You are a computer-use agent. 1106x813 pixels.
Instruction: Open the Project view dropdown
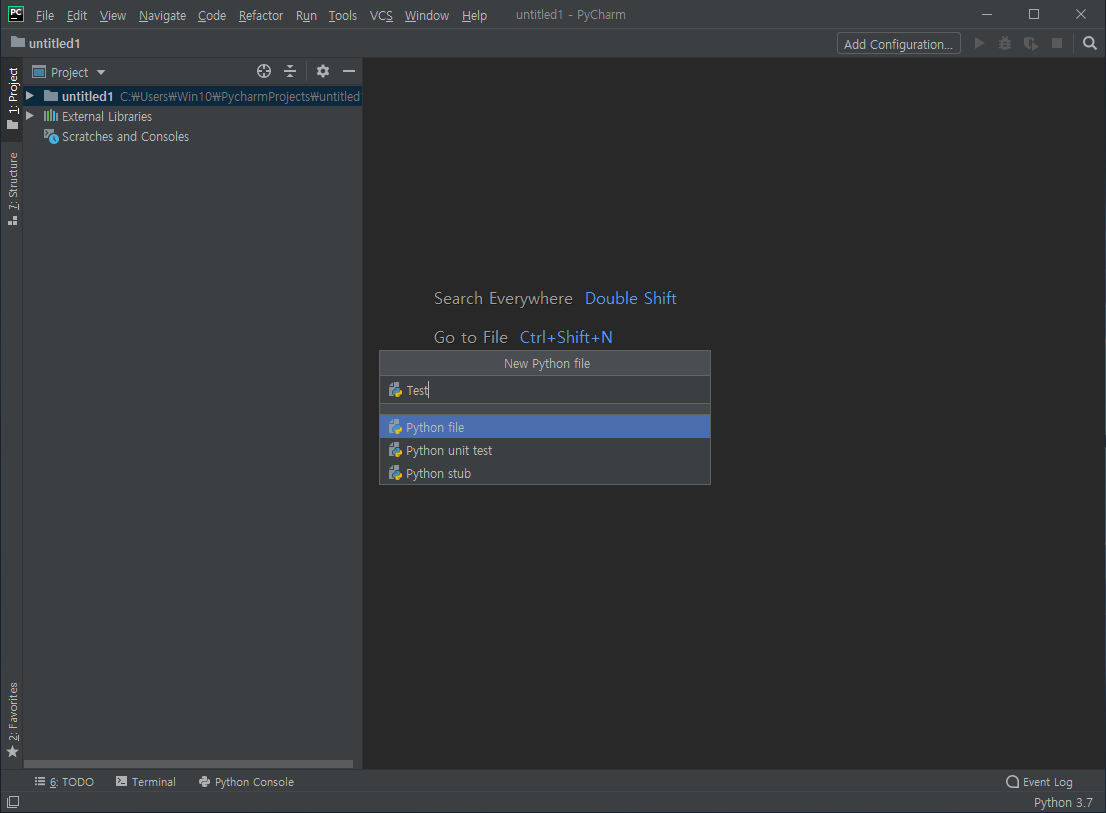69,72
